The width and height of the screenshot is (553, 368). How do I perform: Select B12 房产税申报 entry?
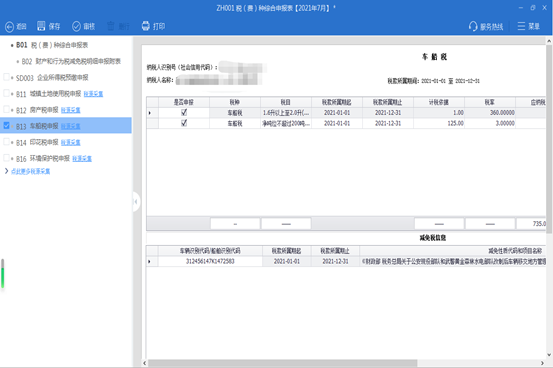point(37,110)
